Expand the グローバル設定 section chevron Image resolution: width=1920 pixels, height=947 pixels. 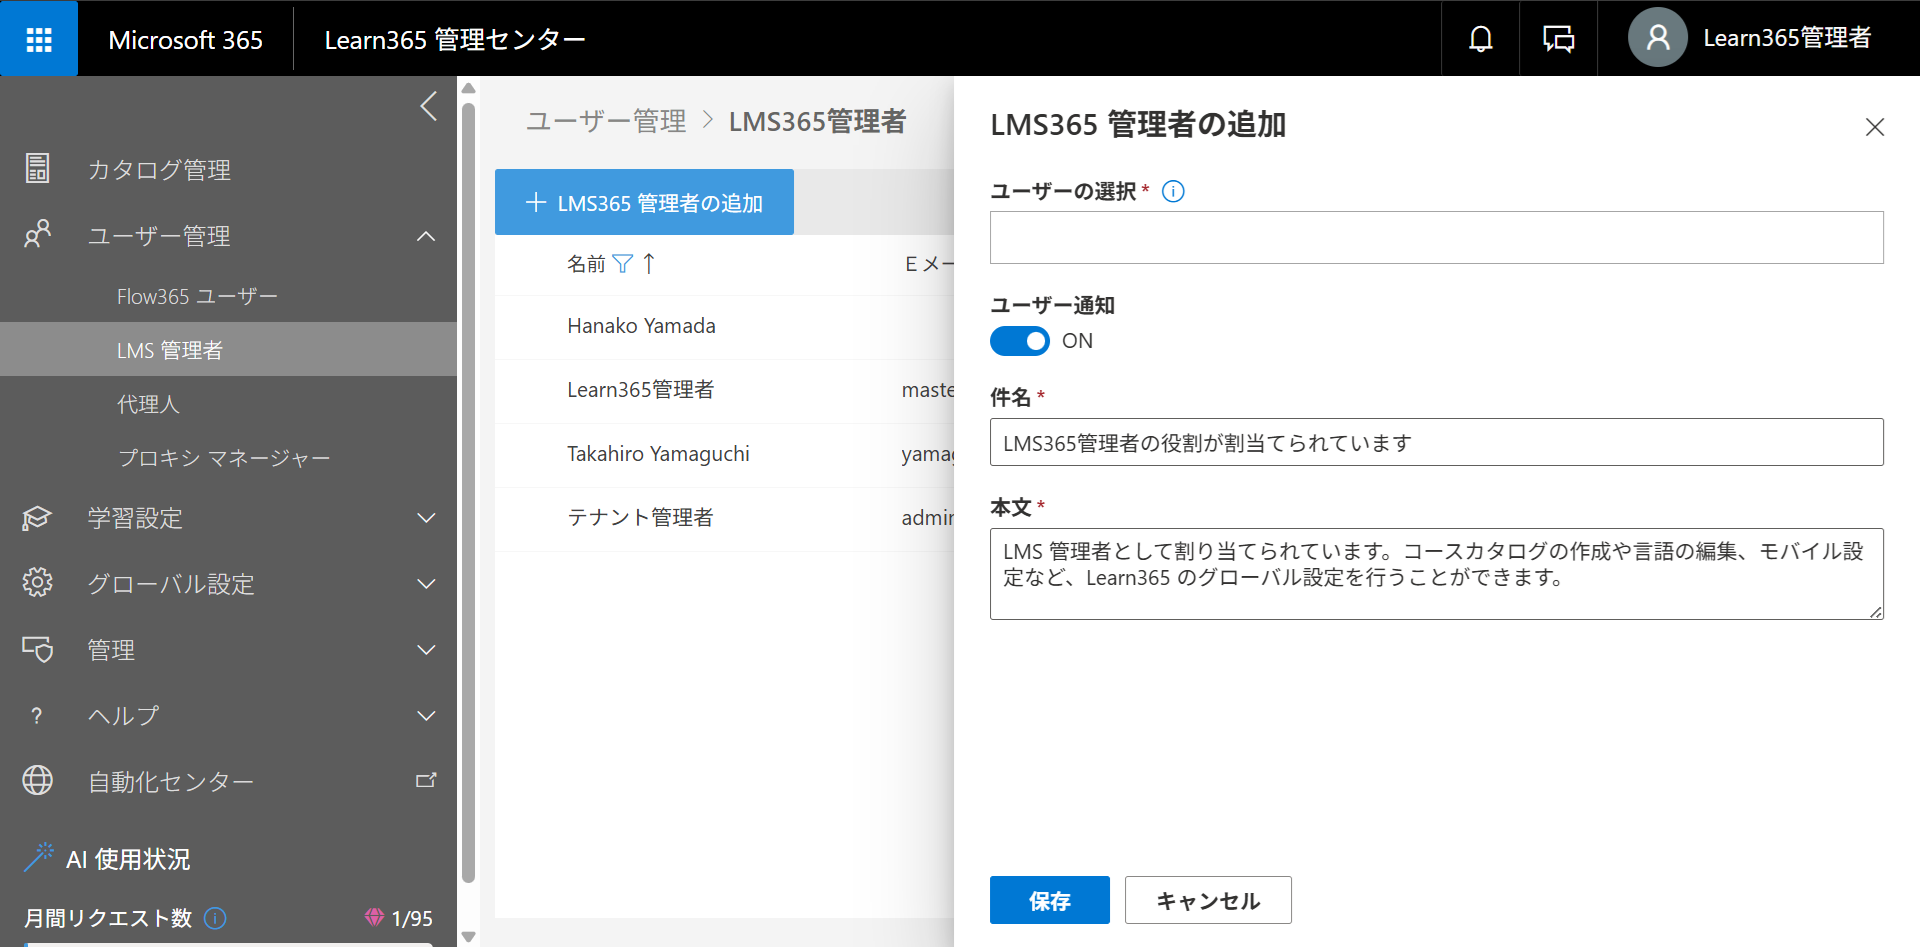(426, 584)
